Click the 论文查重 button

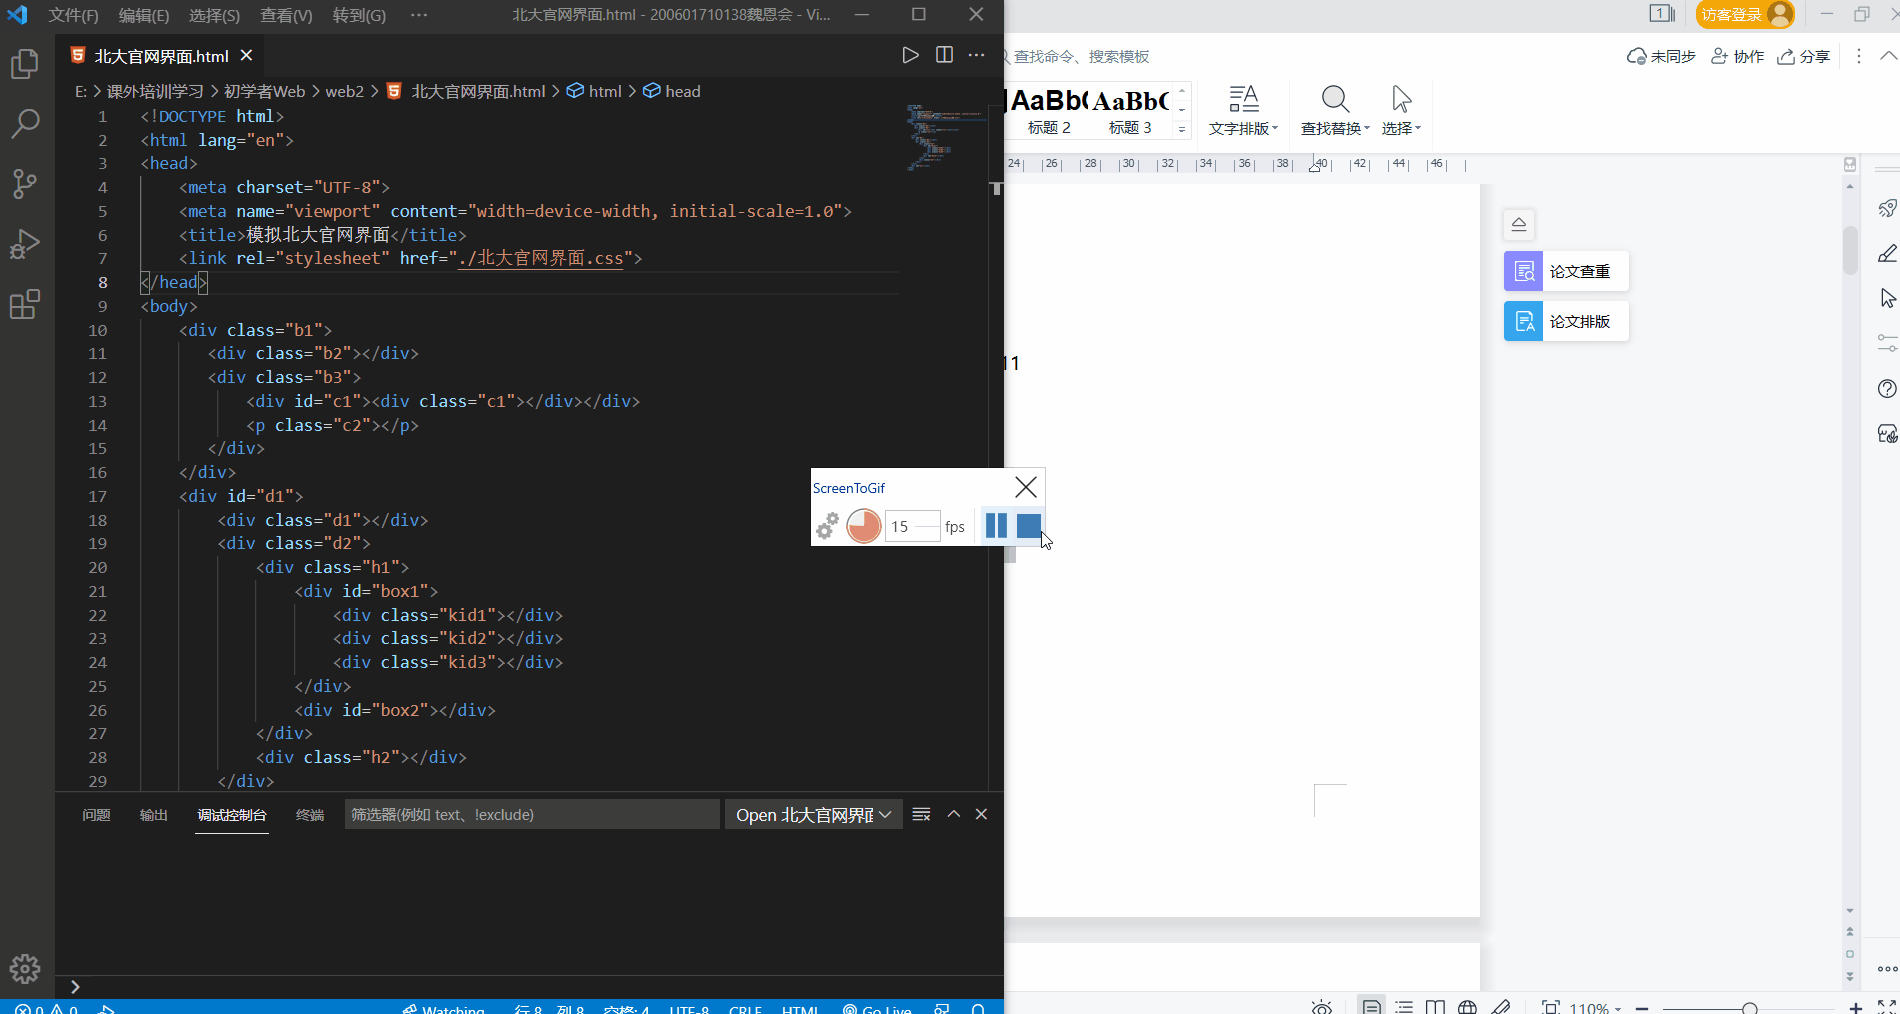click(1566, 271)
